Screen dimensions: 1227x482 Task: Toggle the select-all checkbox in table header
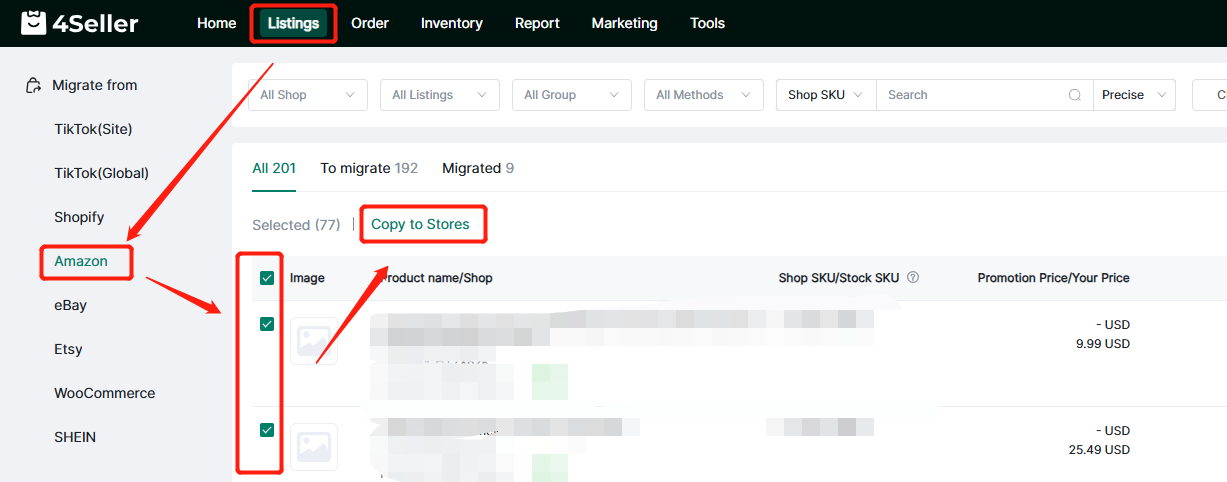(267, 278)
